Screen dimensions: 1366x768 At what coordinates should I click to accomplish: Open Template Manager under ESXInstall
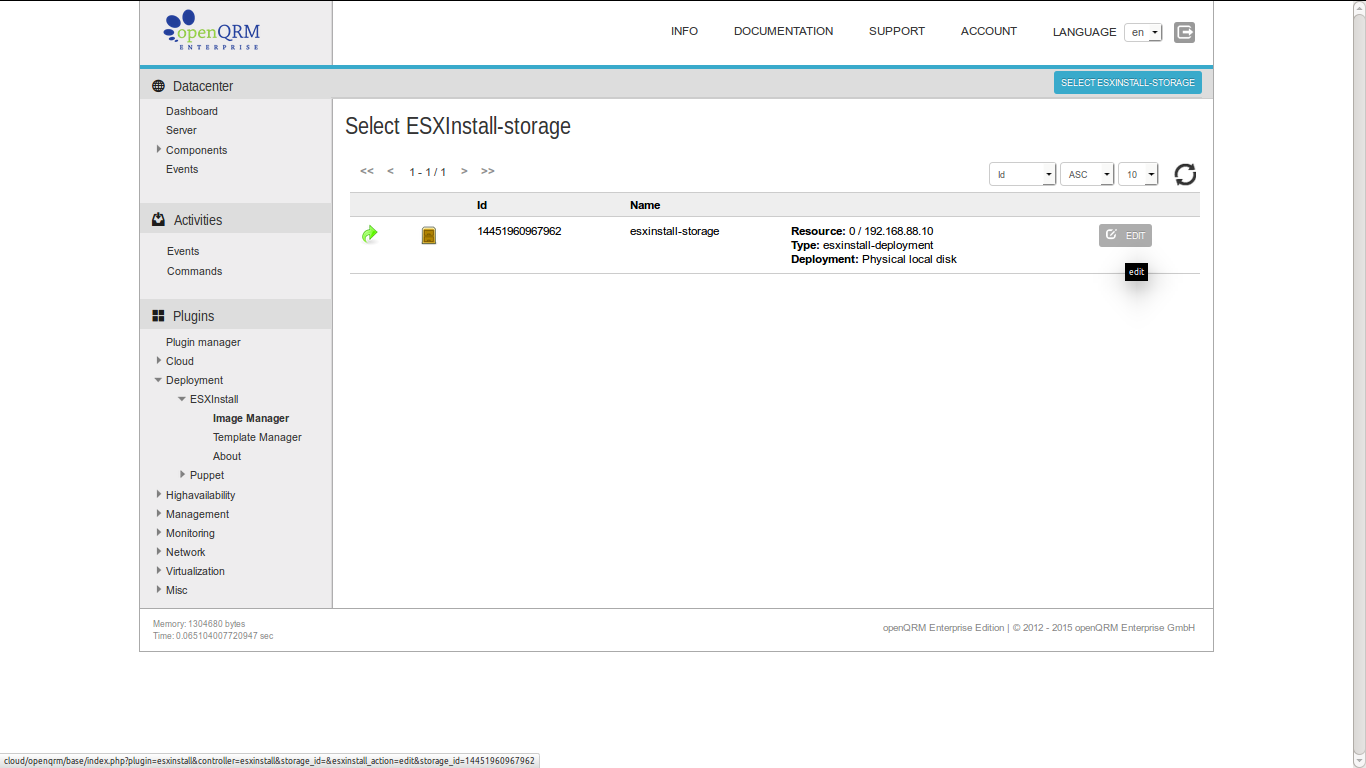[x=257, y=437]
